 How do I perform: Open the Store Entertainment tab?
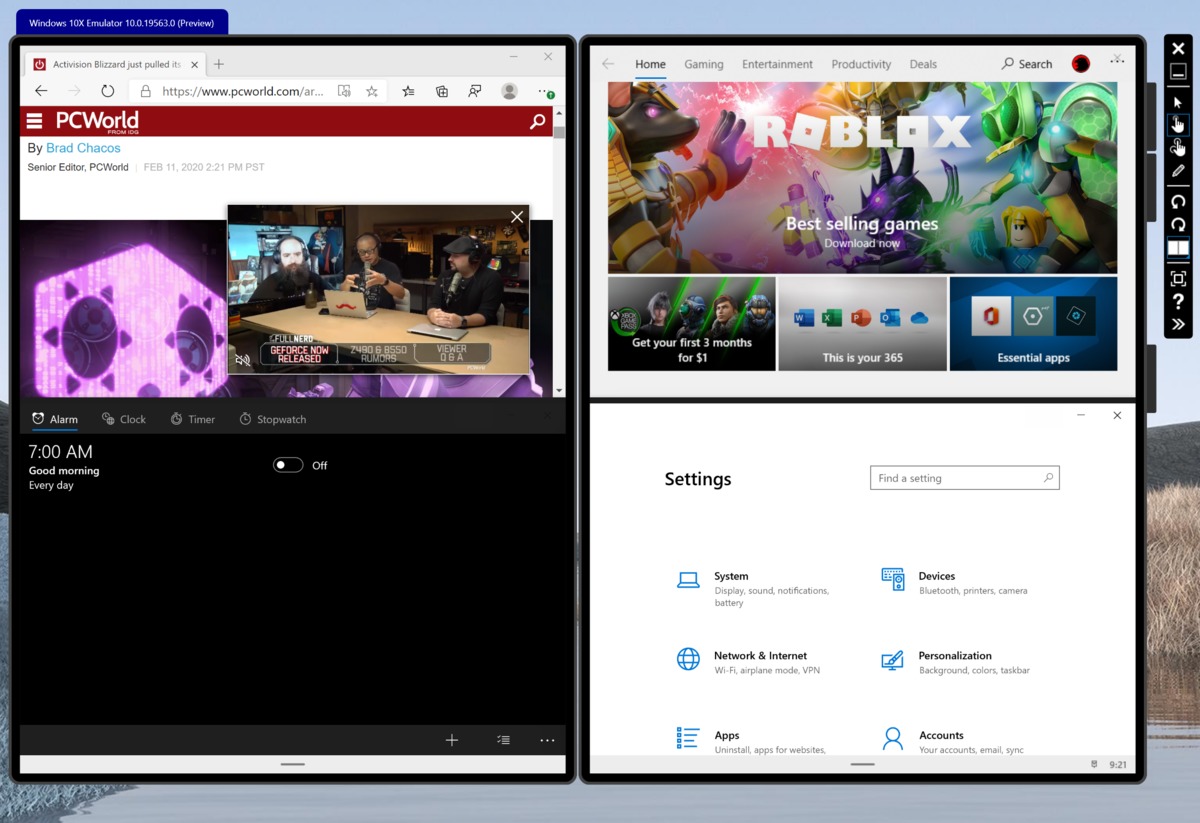[777, 64]
